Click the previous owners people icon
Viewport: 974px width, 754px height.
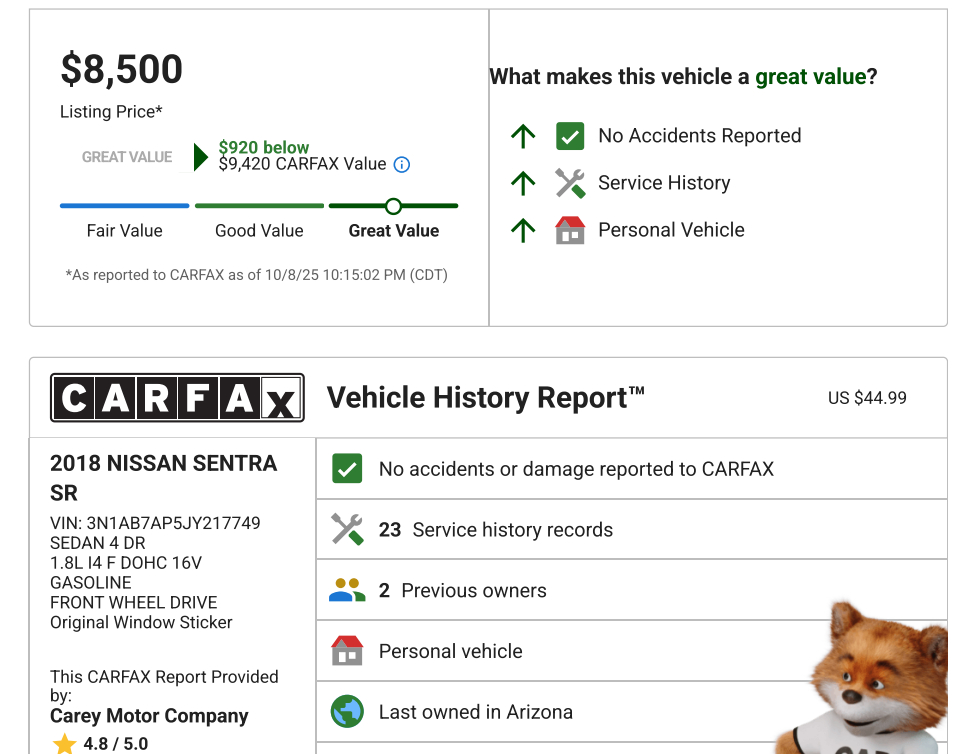point(347,591)
